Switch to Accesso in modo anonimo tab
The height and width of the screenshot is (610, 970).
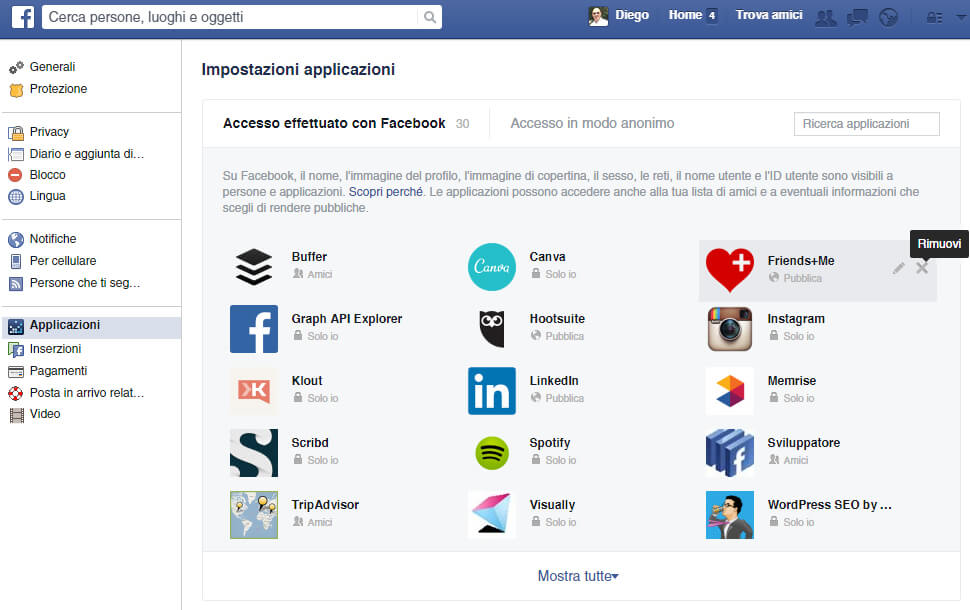click(x=592, y=123)
